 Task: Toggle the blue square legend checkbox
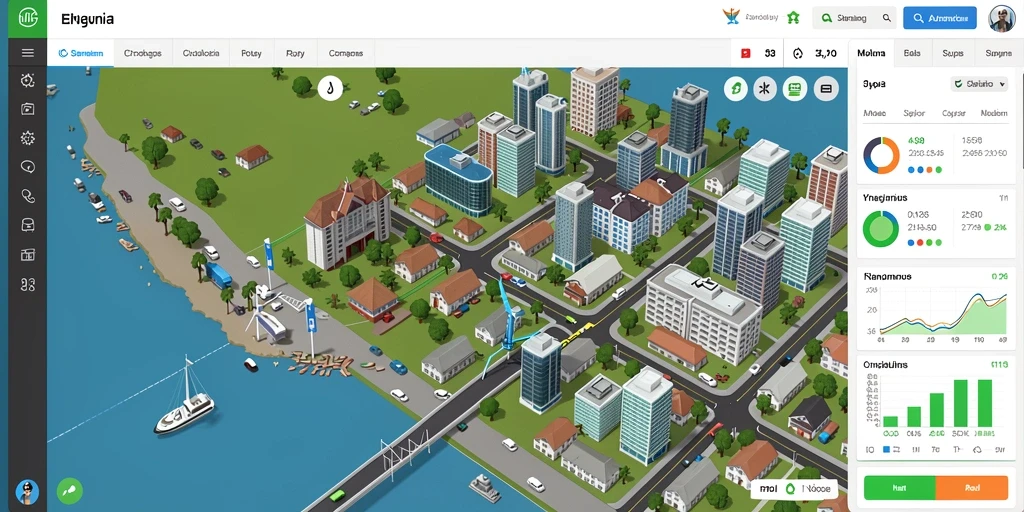click(886, 449)
